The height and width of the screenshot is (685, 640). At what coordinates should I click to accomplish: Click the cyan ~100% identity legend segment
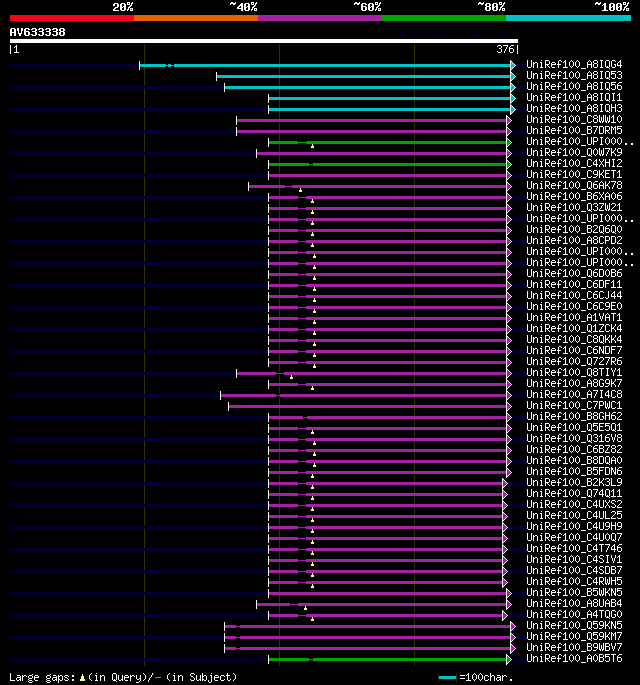coord(568,18)
